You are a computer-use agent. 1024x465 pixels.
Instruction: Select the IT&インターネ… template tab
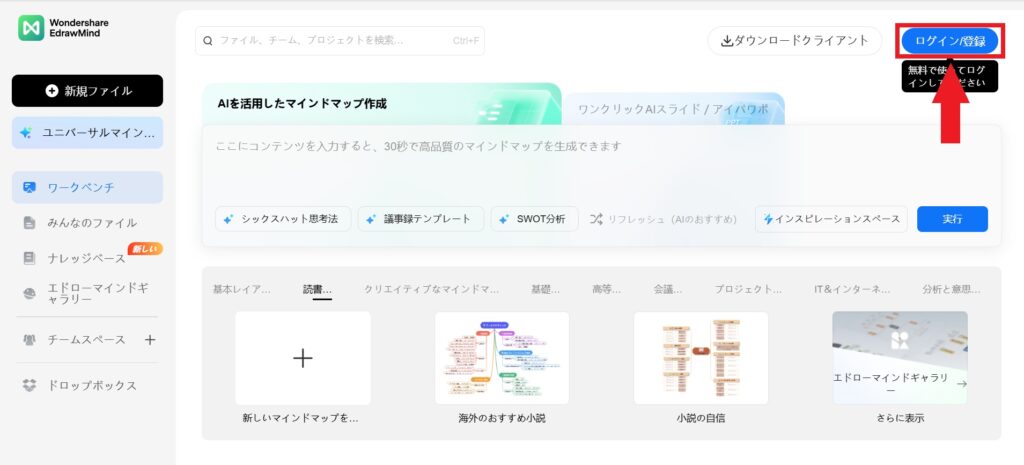coord(852,289)
